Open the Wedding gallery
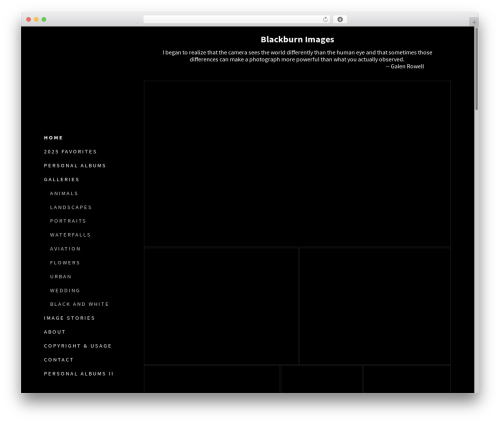 pyautogui.click(x=65, y=291)
